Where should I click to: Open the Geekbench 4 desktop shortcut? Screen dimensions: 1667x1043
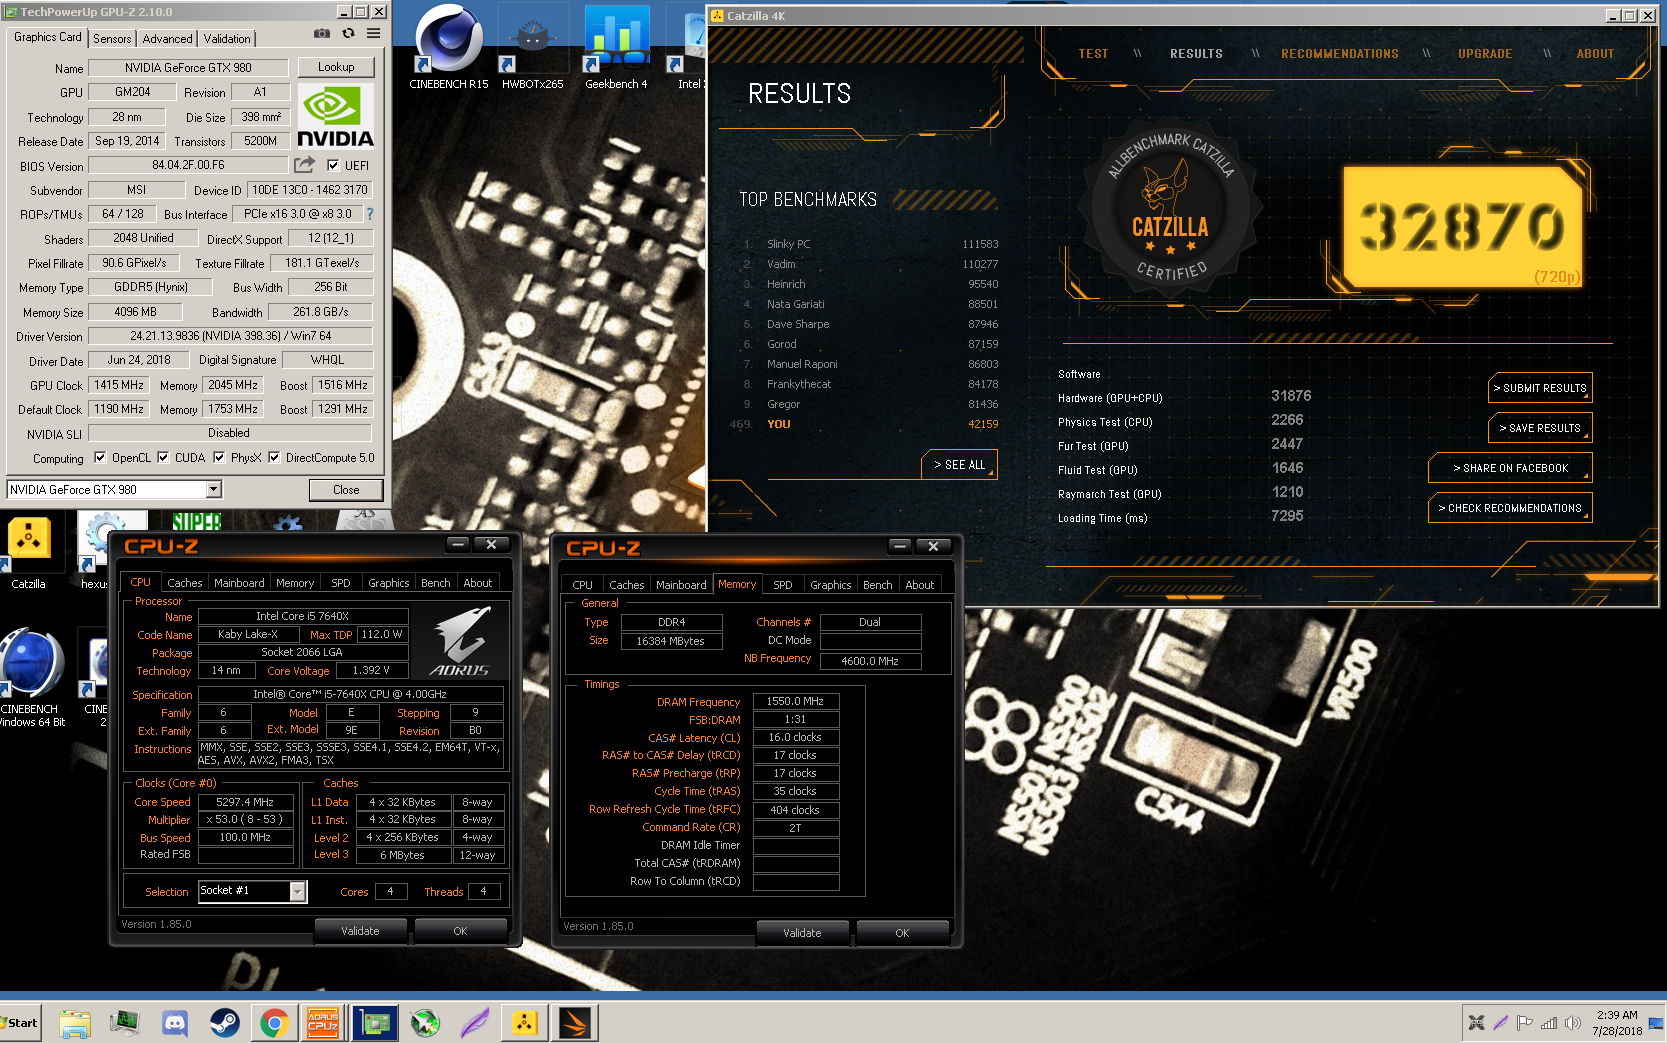tap(616, 47)
